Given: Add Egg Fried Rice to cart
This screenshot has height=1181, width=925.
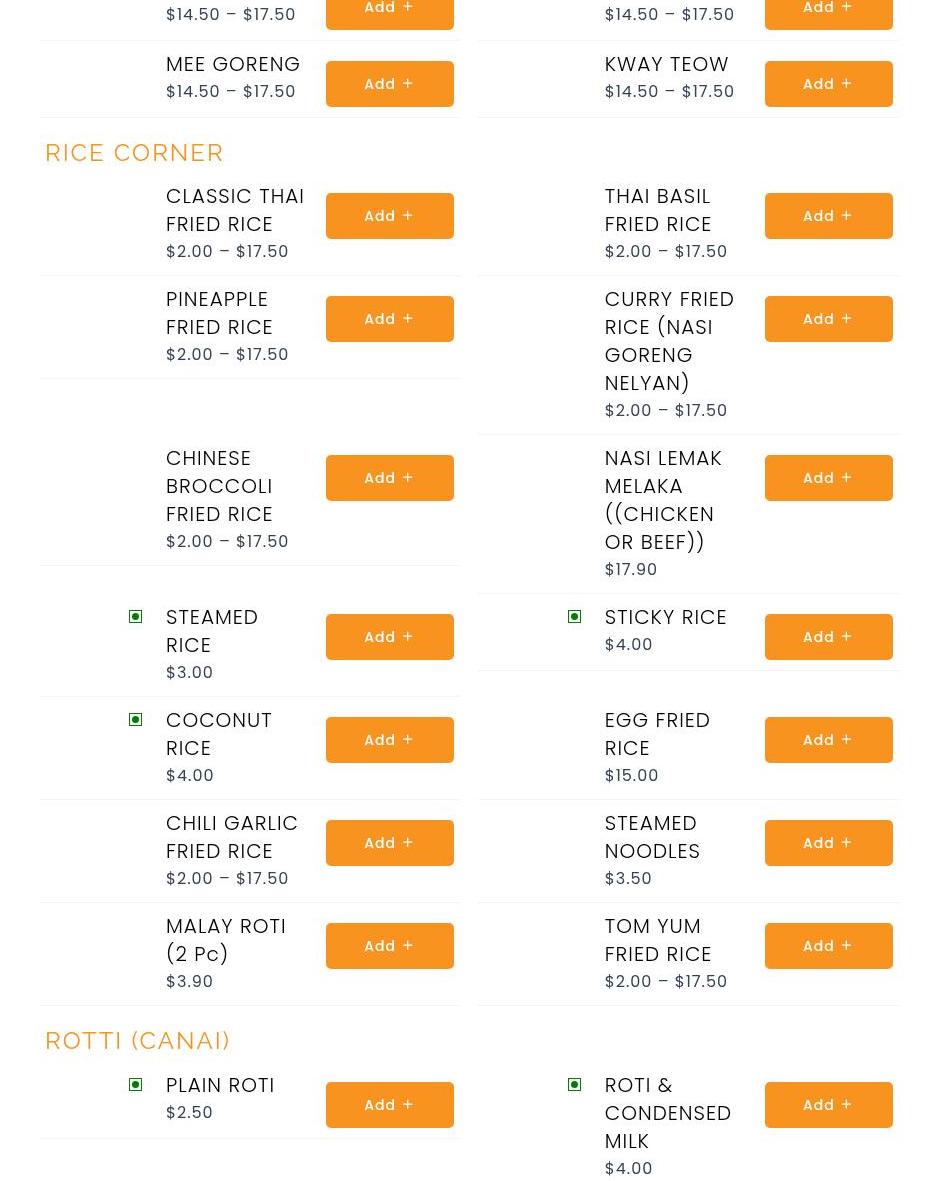Looking at the screenshot, I should coord(828,740).
